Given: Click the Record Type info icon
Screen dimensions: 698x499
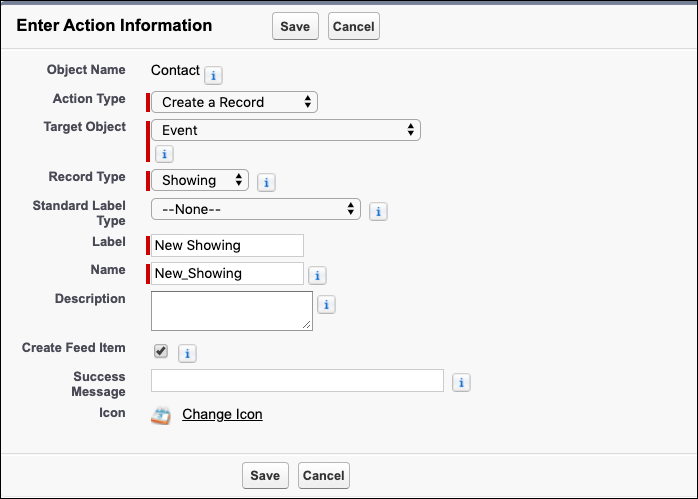Looking at the screenshot, I should point(266,183).
